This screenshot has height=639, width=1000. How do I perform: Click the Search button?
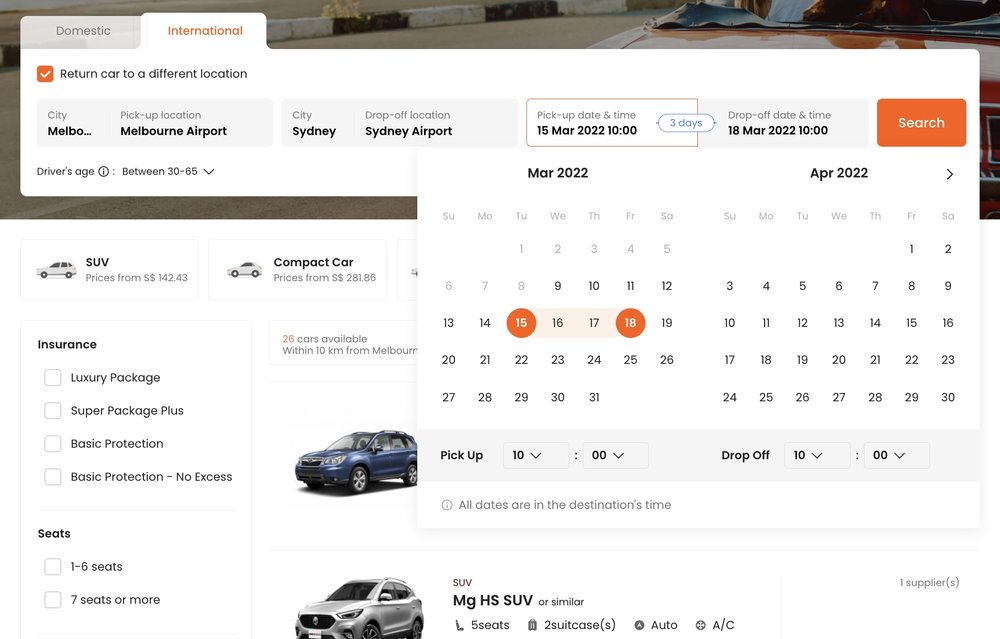point(921,122)
